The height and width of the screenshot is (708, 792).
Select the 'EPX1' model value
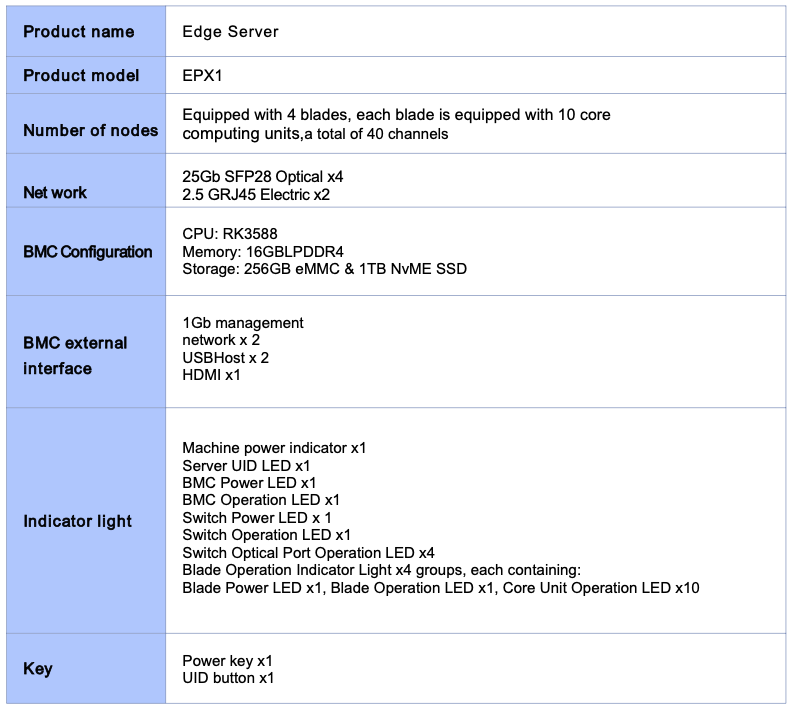click(x=204, y=76)
